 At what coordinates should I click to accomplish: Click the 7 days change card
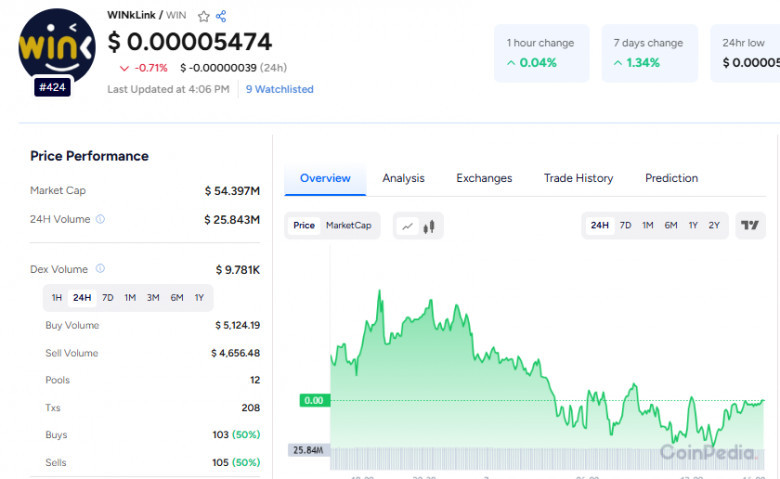click(650, 53)
